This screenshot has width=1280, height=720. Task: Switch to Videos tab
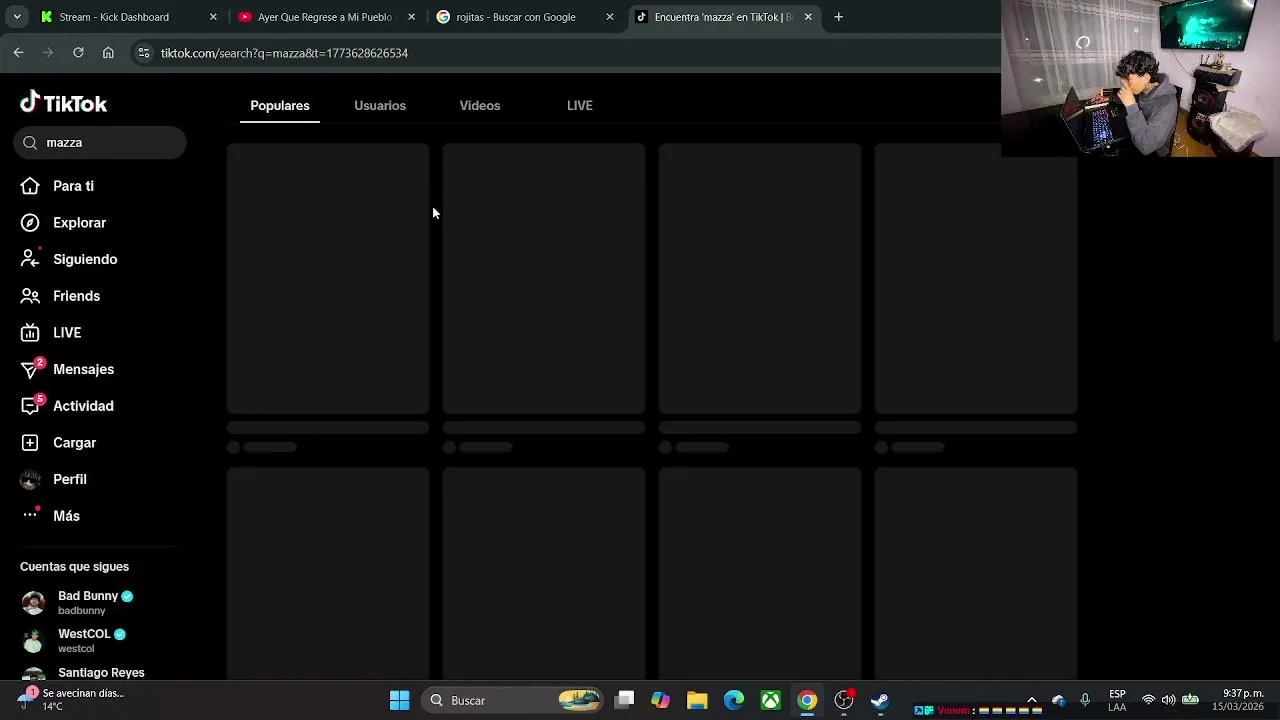(480, 105)
